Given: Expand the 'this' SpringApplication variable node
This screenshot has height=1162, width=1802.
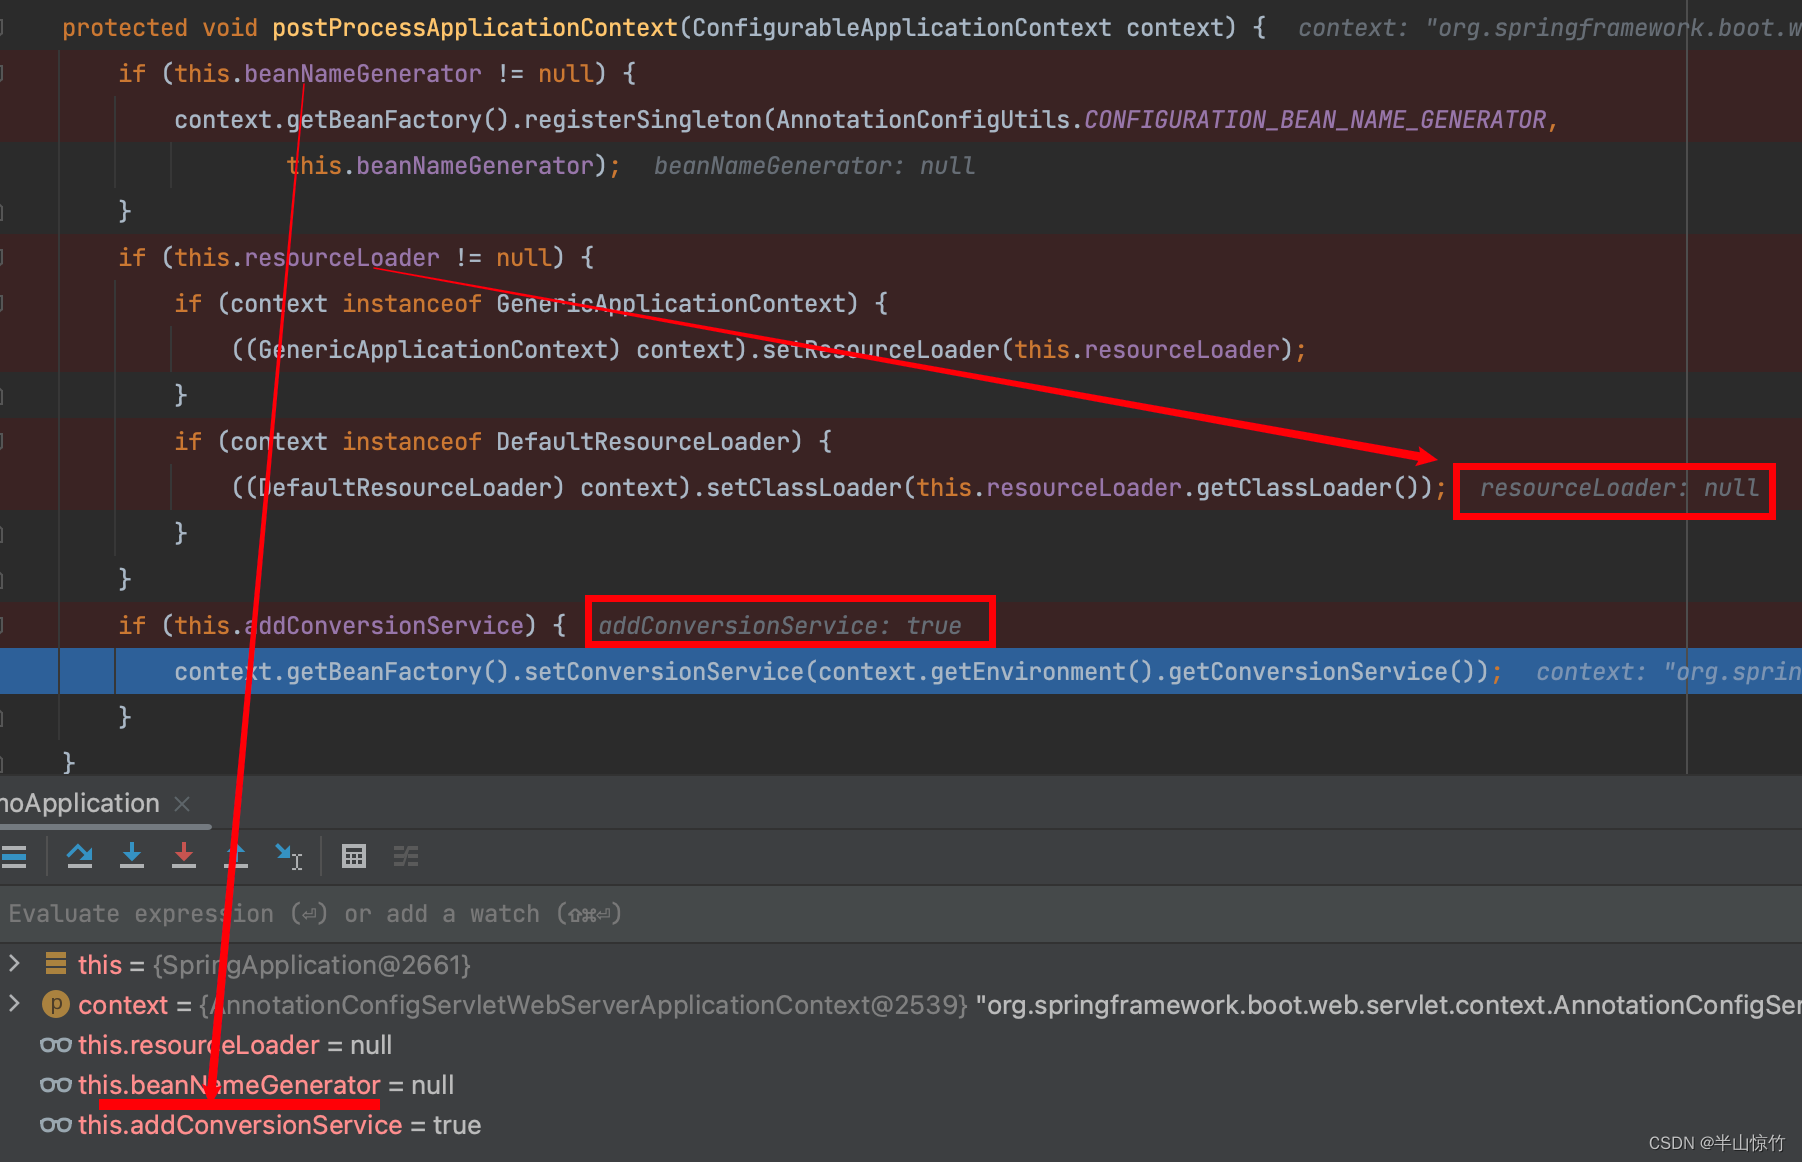Looking at the screenshot, I should pyautogui.click(x=14, y=964).
